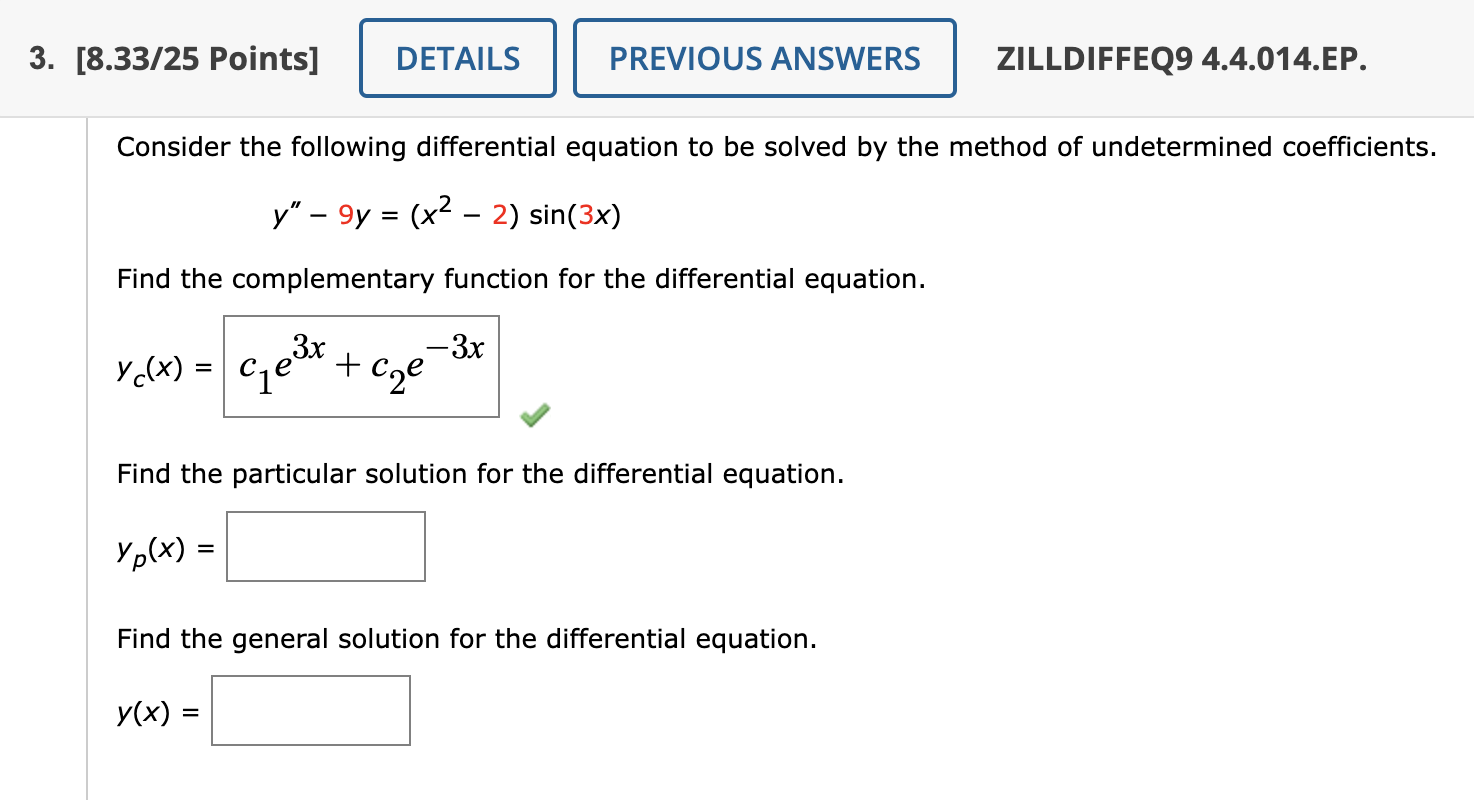Click the DETAILS button

coord(457,58)
